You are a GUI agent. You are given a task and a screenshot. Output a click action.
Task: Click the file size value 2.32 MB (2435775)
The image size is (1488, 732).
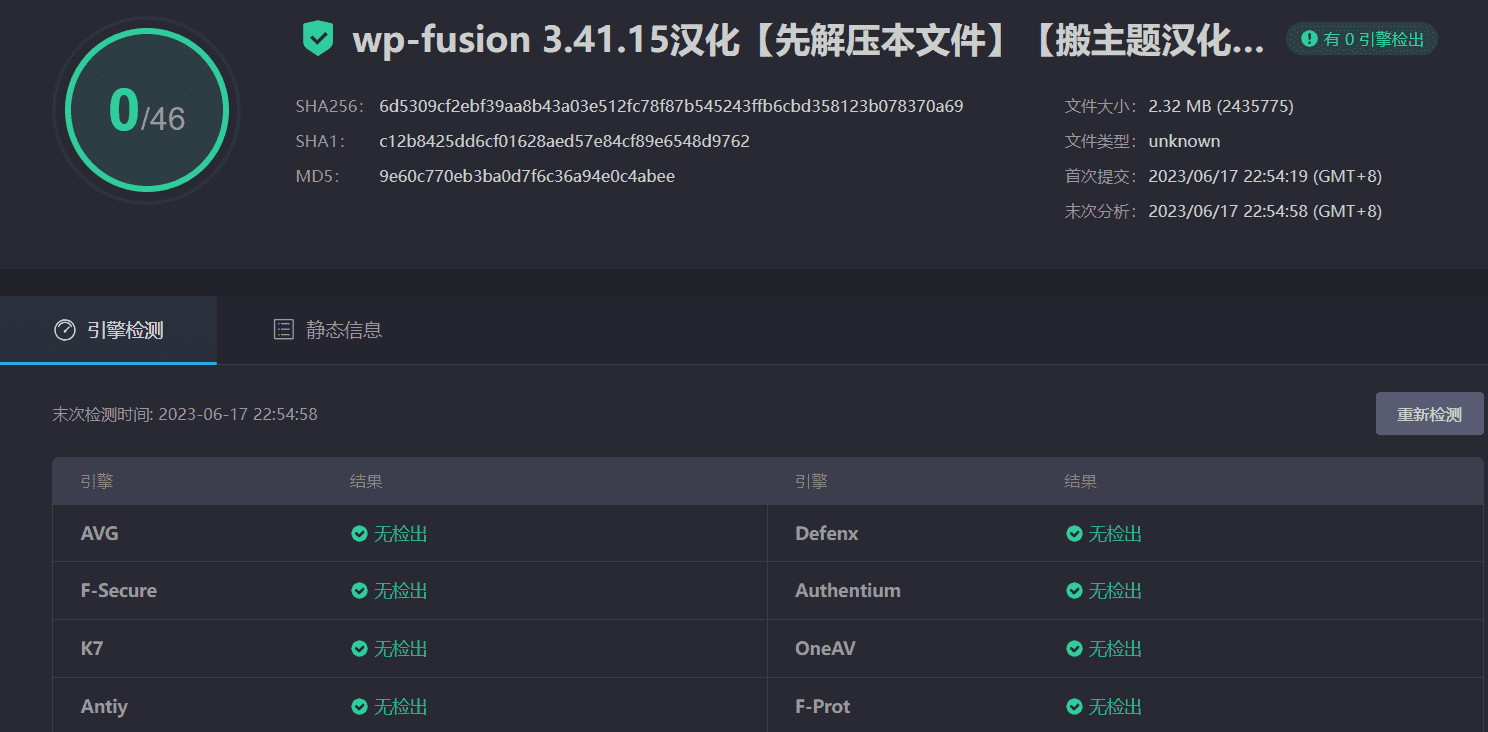click(x=1221, y=106)
